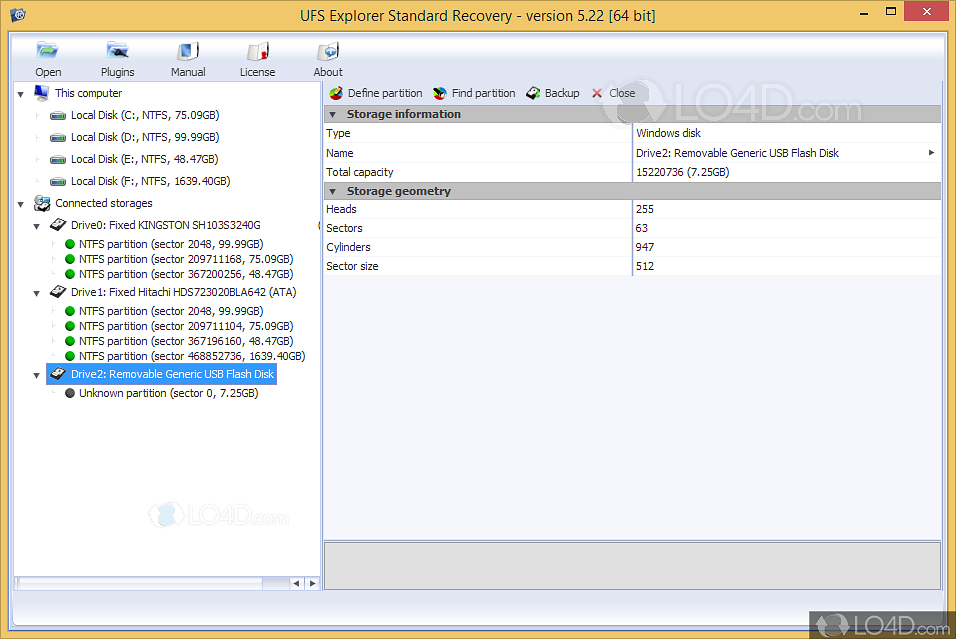Collapse the Drive0 KINGSTON node arrow

click(37, 226)
